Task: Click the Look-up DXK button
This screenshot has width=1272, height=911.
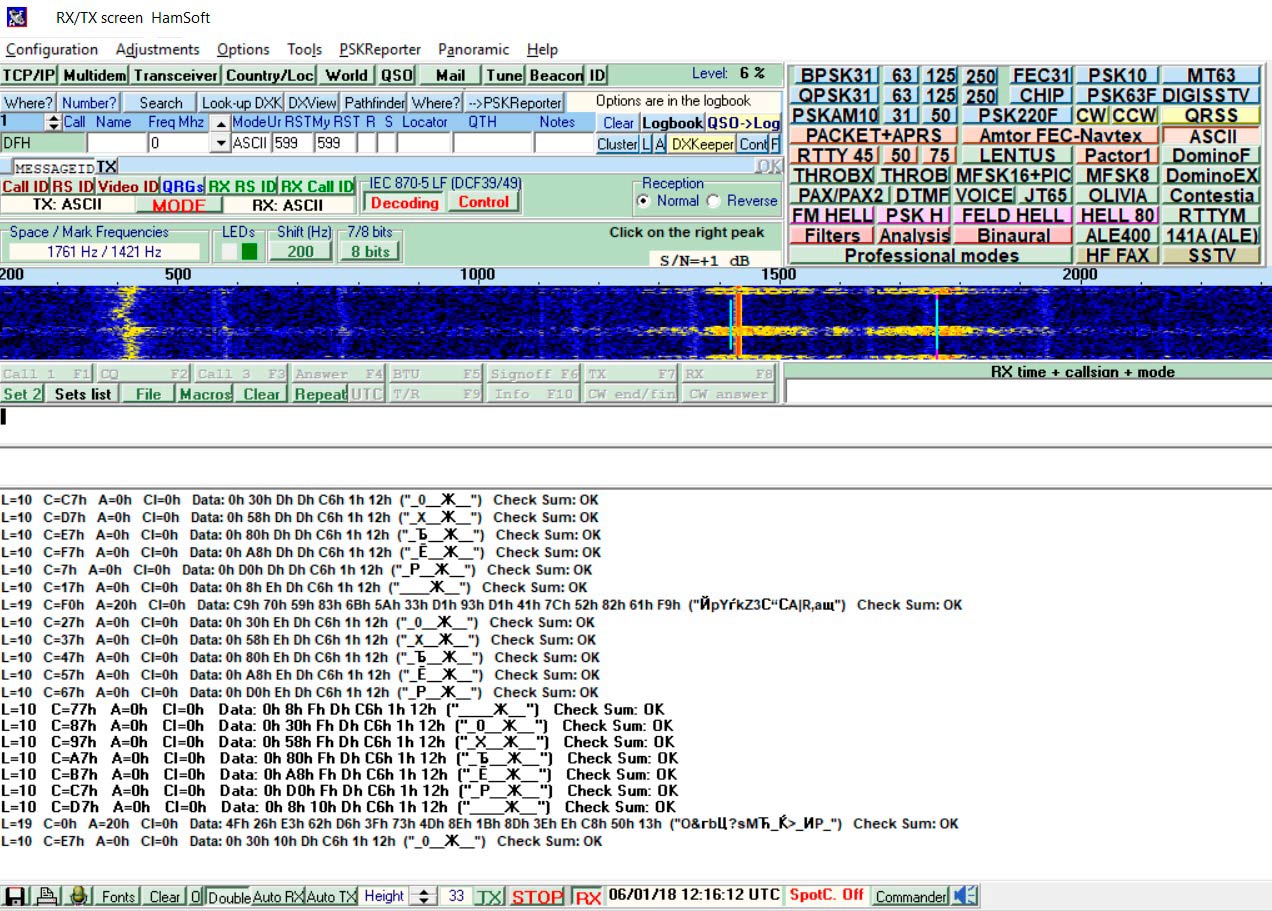Action: pyautogui.click(x=242, y=102)
